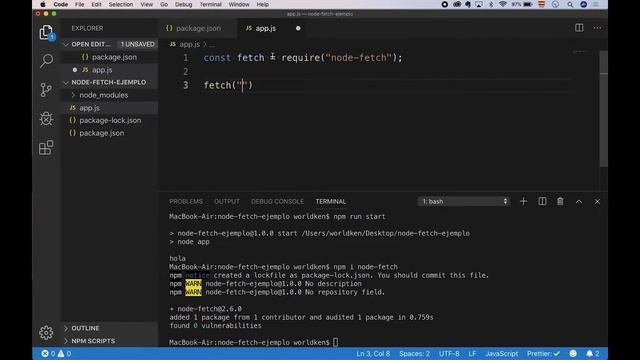Screen dimensions: 640x360
Task: Show errors and warnings count in status bar
Action: [x=56, y=353]
